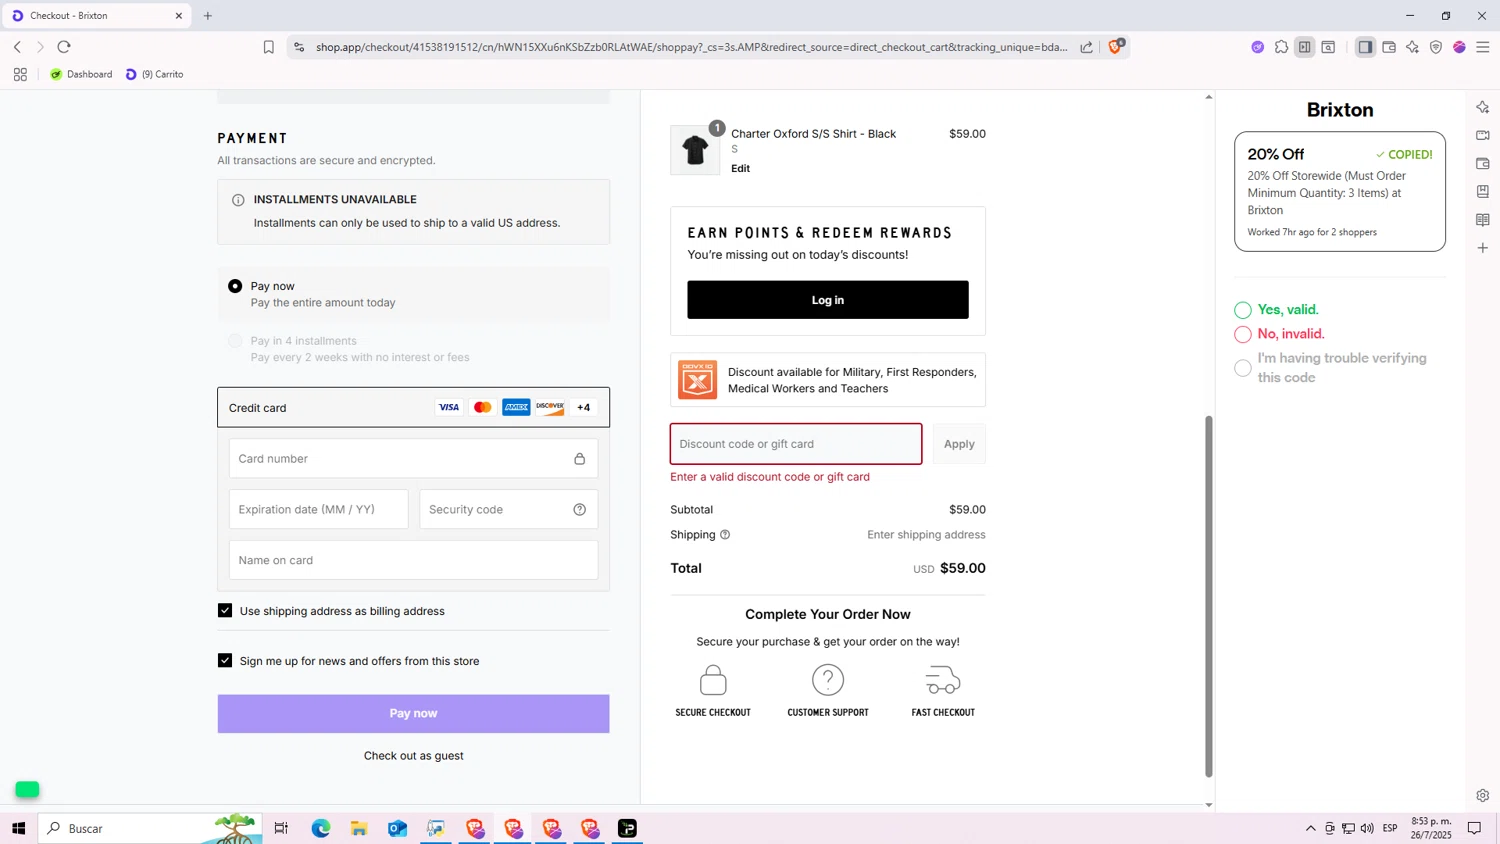Click the installments info circle icon
The height and width of the screenshot is (844, 1500).
pos(238,200)
